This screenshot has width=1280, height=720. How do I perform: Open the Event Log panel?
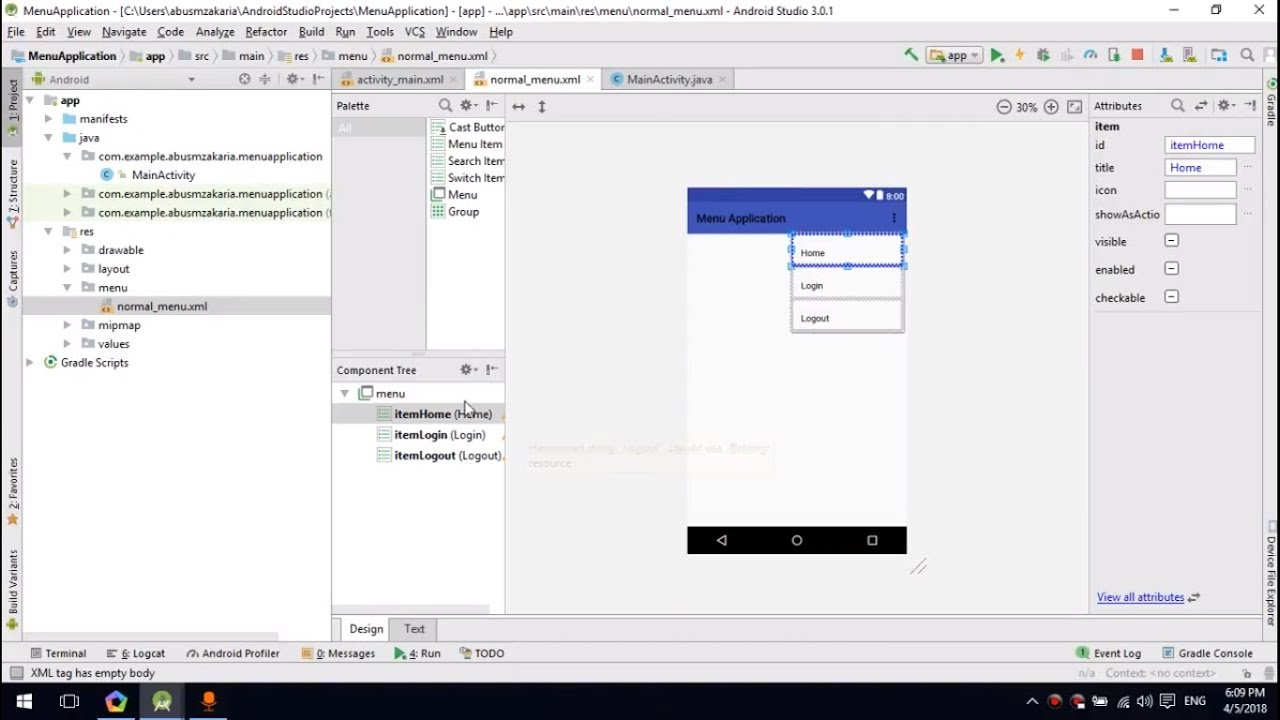(1108, 653)
